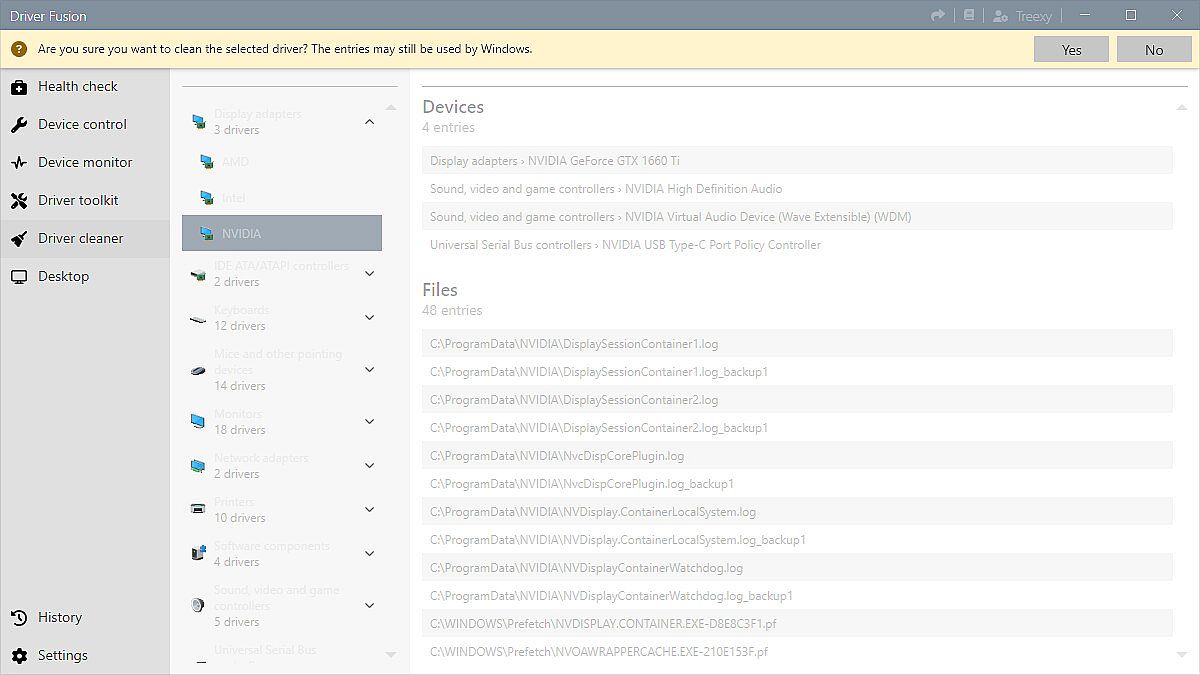The image size is (1200, 675).
Task: Open History via its clock icon
Action: click(19, 618)
